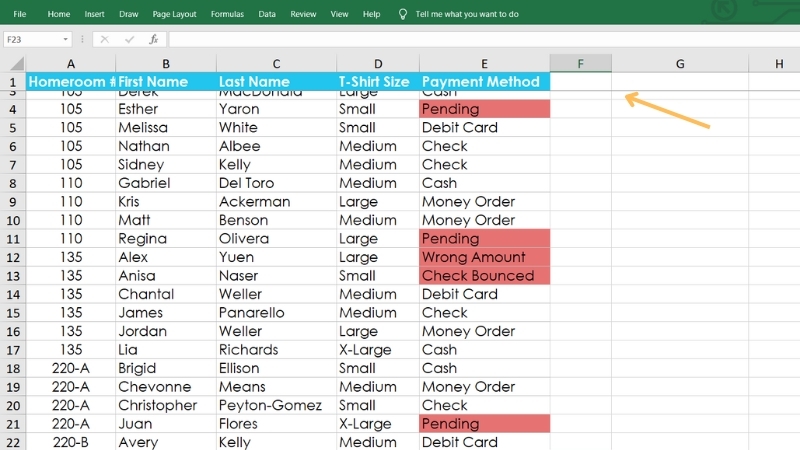The image size is (800, 450).
Task: Click the cell containing Panarello
Action: tap(276, 312)
